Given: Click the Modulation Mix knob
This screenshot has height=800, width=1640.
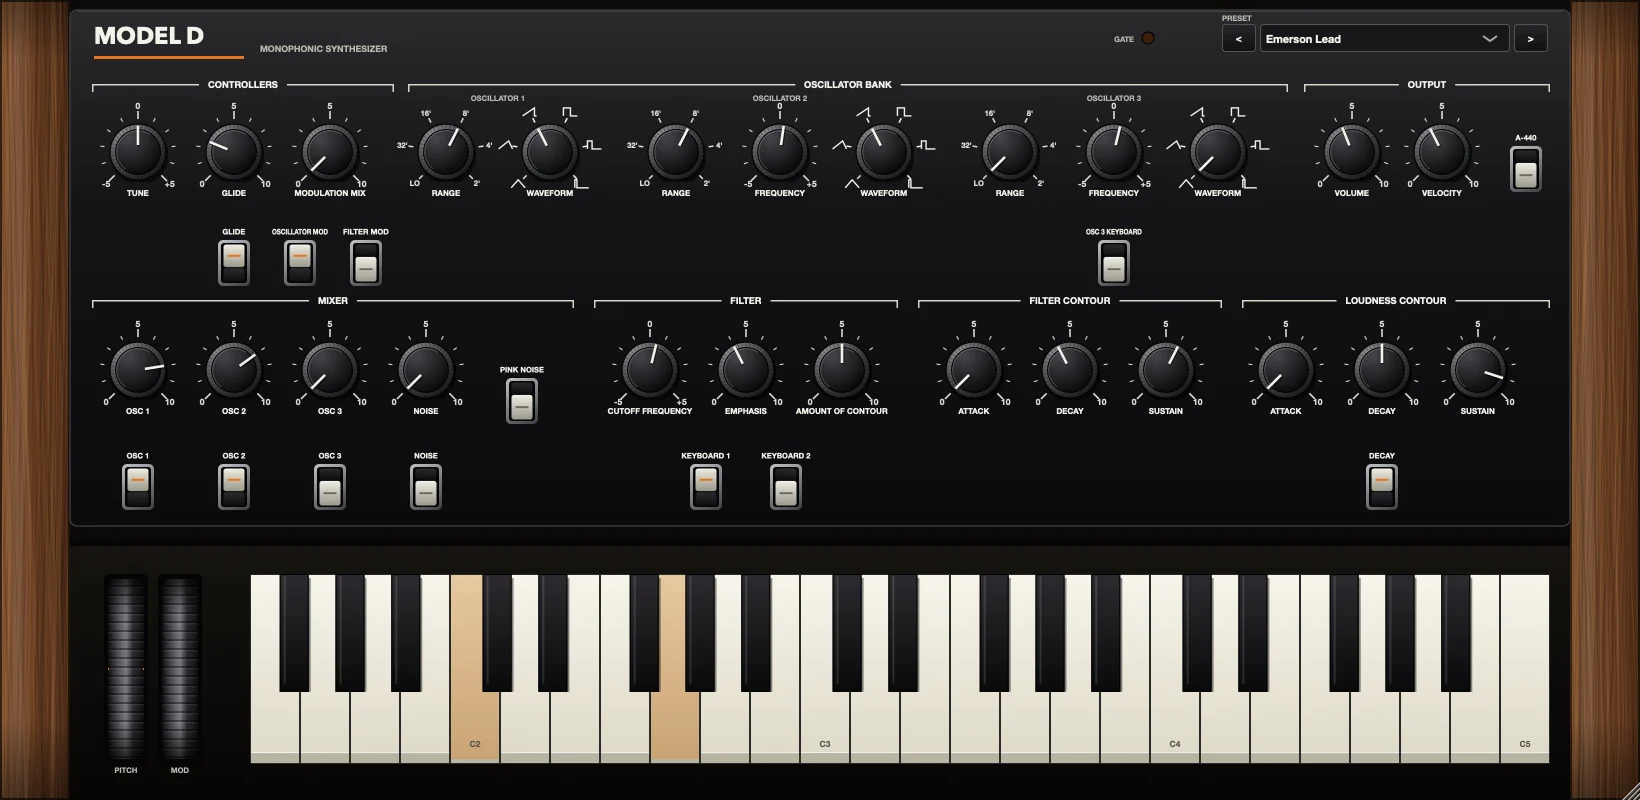Looking at the screenshot, I should coord(330,152).
